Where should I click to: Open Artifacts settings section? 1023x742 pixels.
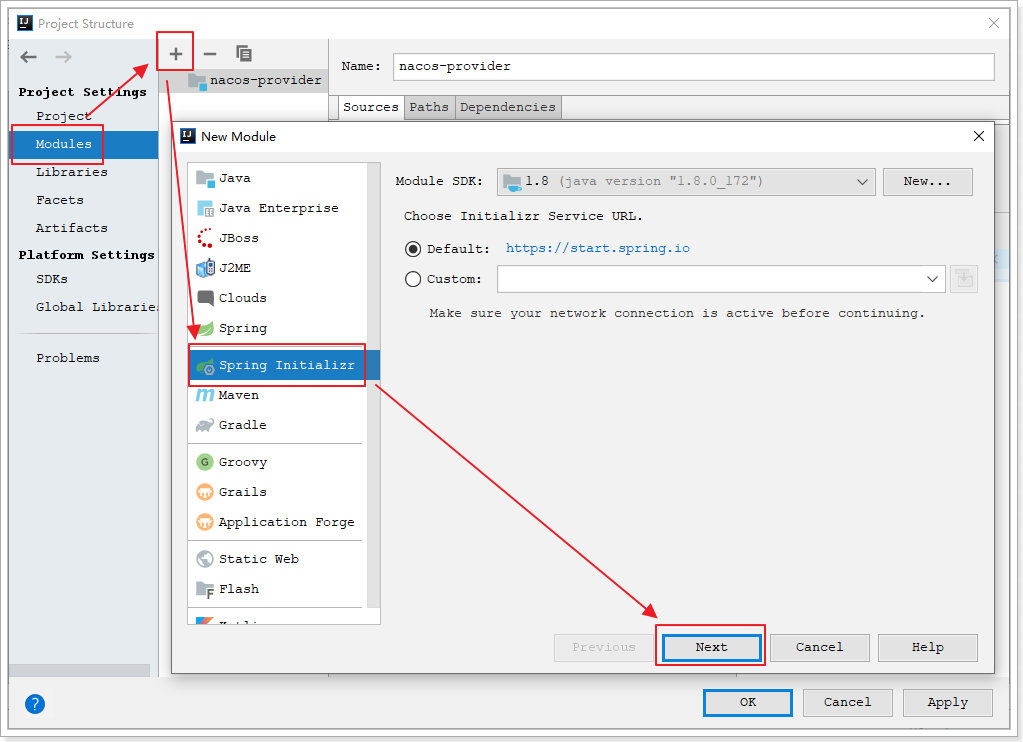pyautogui.click(x=72, y=228)
